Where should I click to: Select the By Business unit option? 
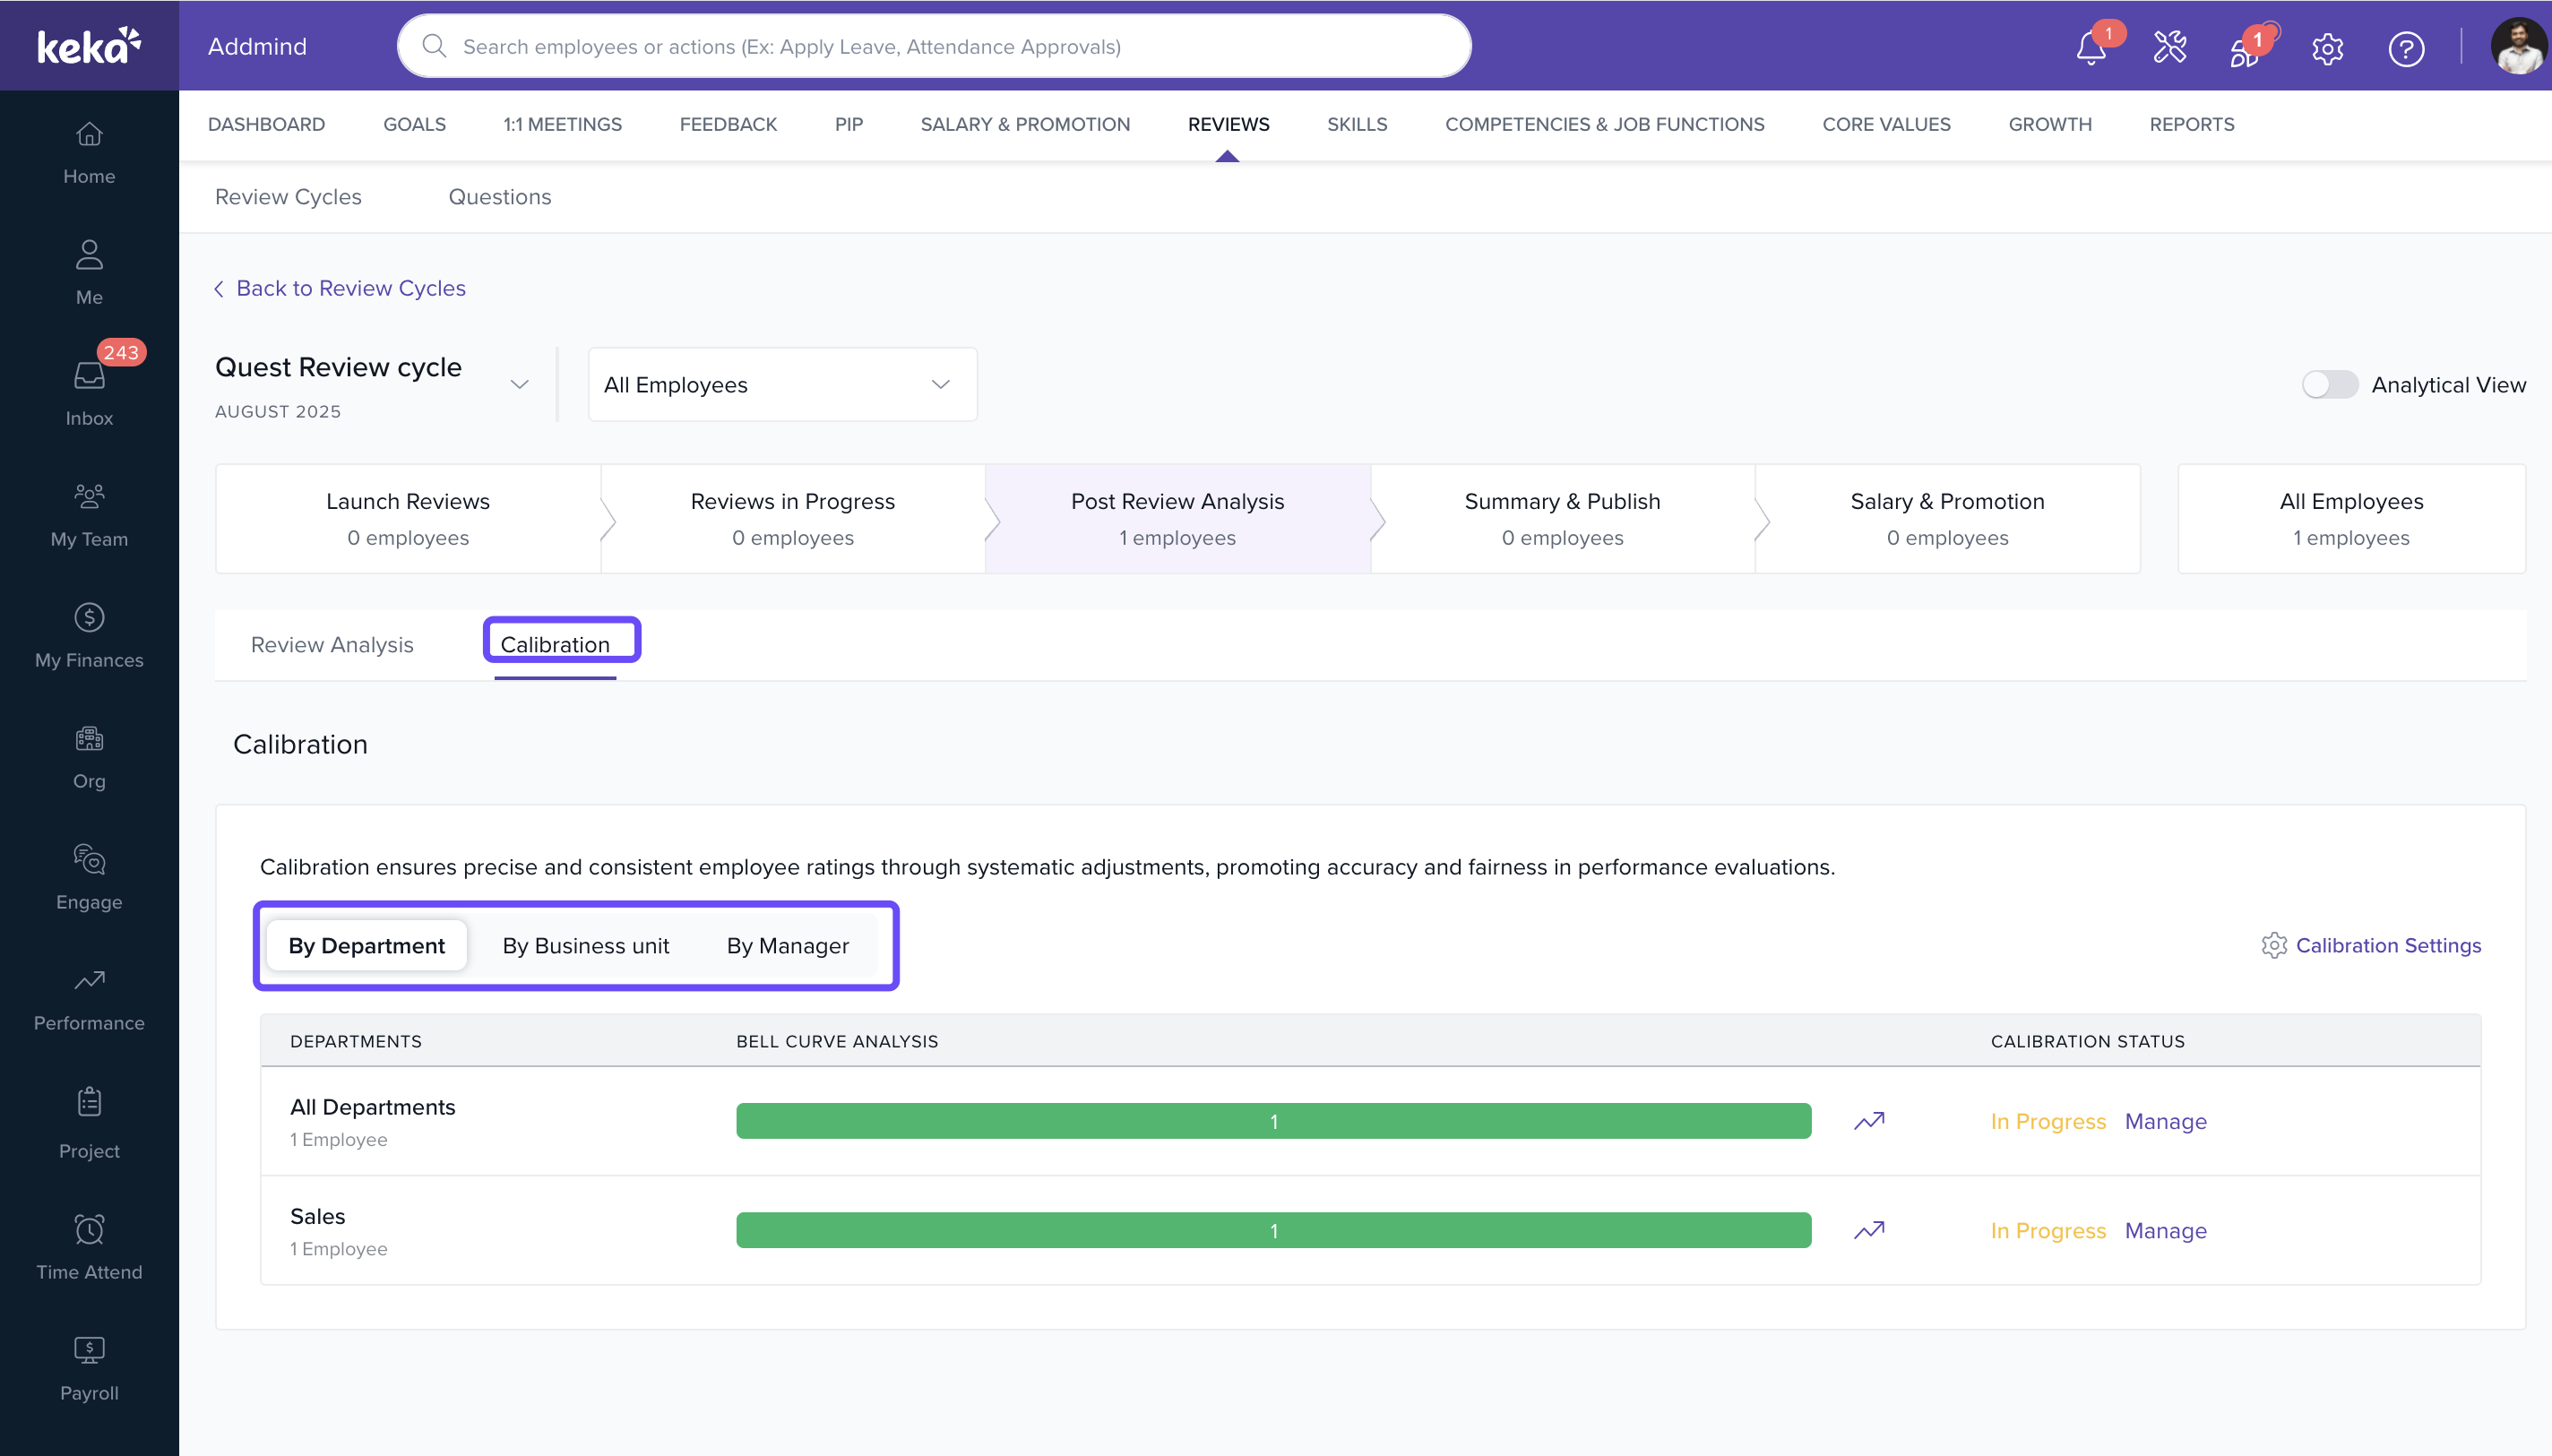pos(585,945)
